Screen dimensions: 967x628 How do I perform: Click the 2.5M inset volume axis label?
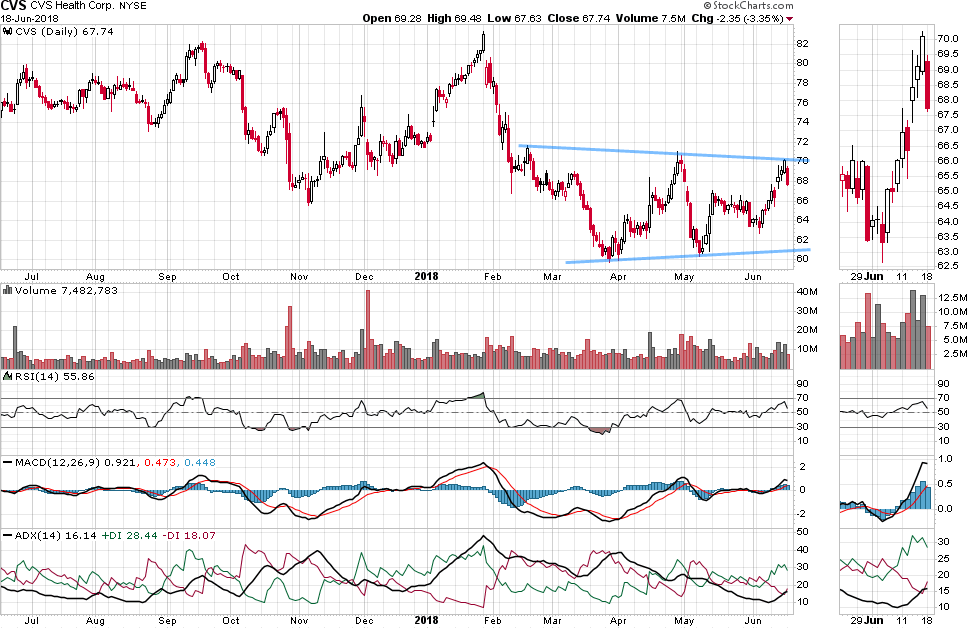[x=952, y=353]
